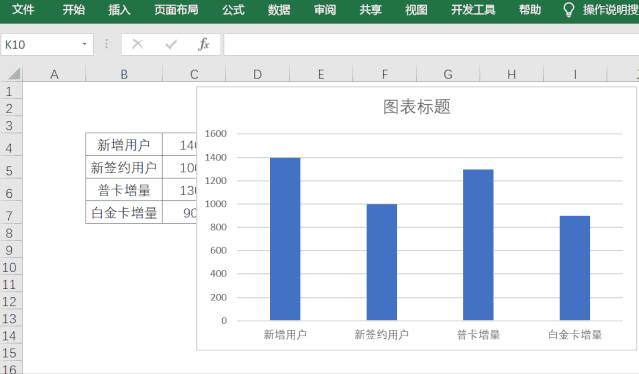The image size is (639, 374).
Task: Click the 共享 ribbon tab
Action: pos(370,9)
